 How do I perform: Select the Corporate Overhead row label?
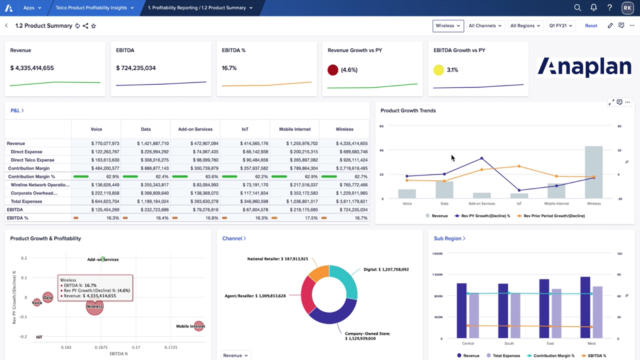click(x=34, y=193)
